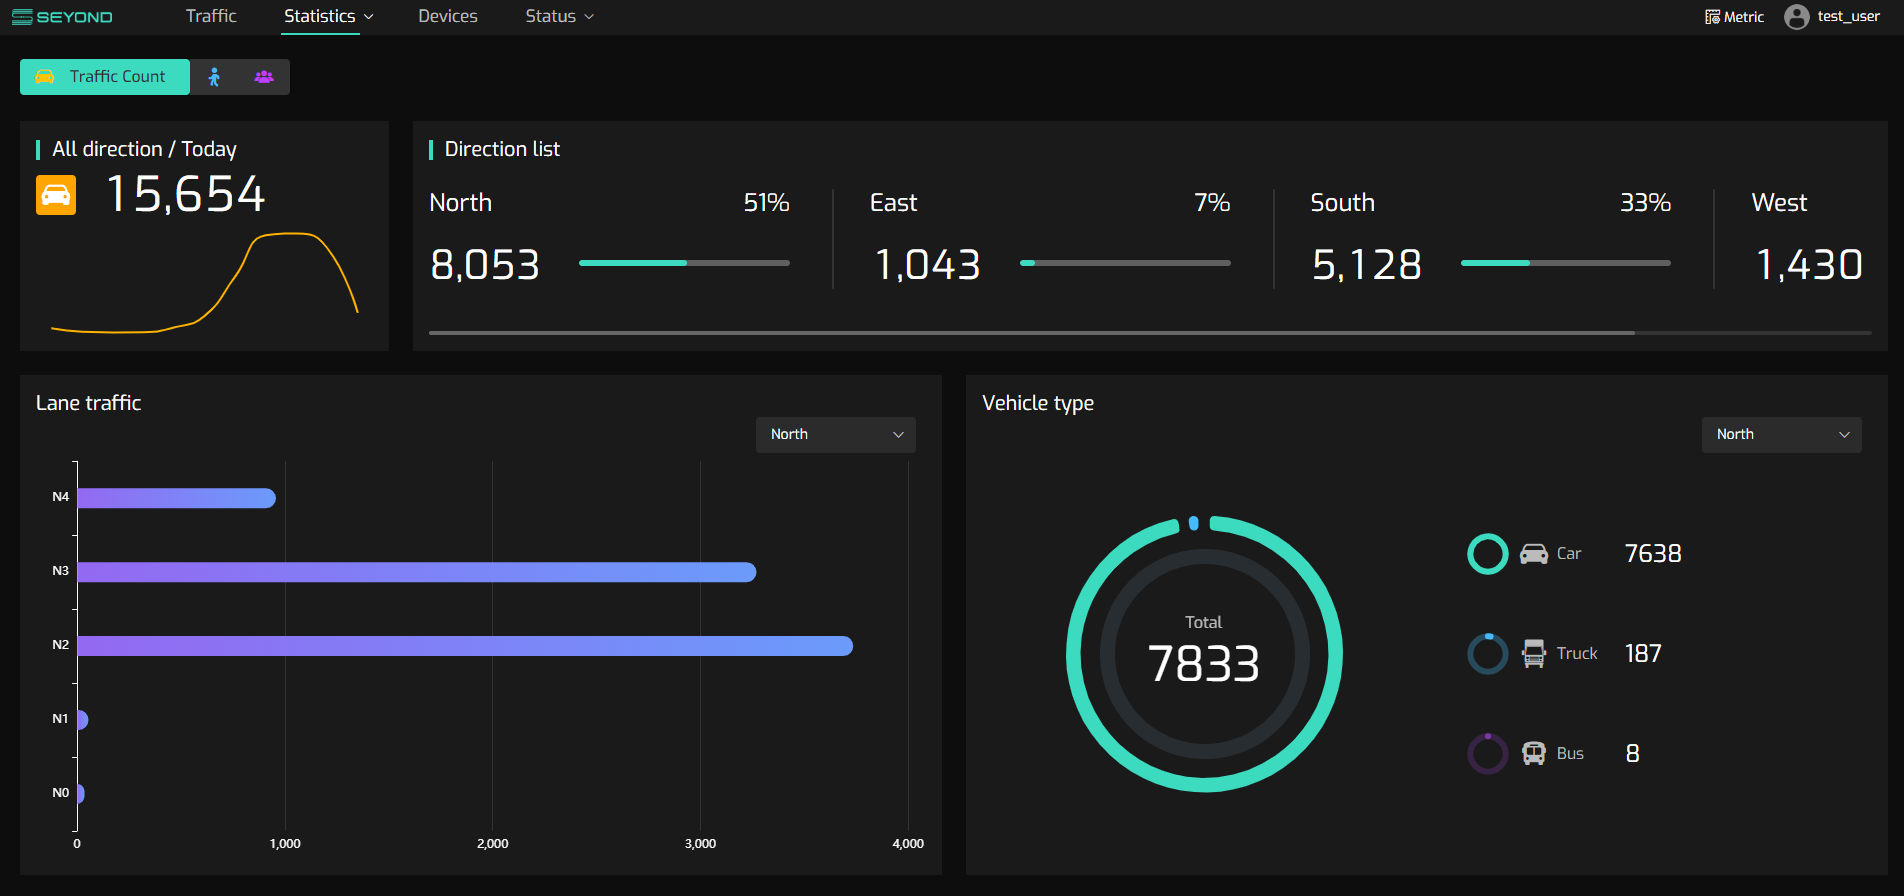Click the Truck icon in vehicle legend
This screenshot has width=1904, height=896.
tap(1533, 654)
